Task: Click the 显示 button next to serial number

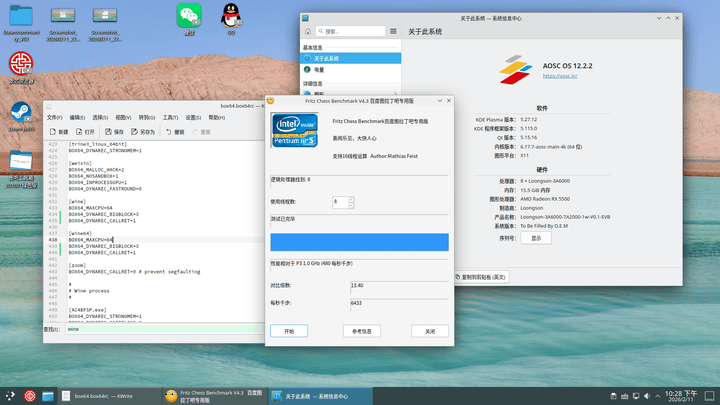Action: (536, 238)
